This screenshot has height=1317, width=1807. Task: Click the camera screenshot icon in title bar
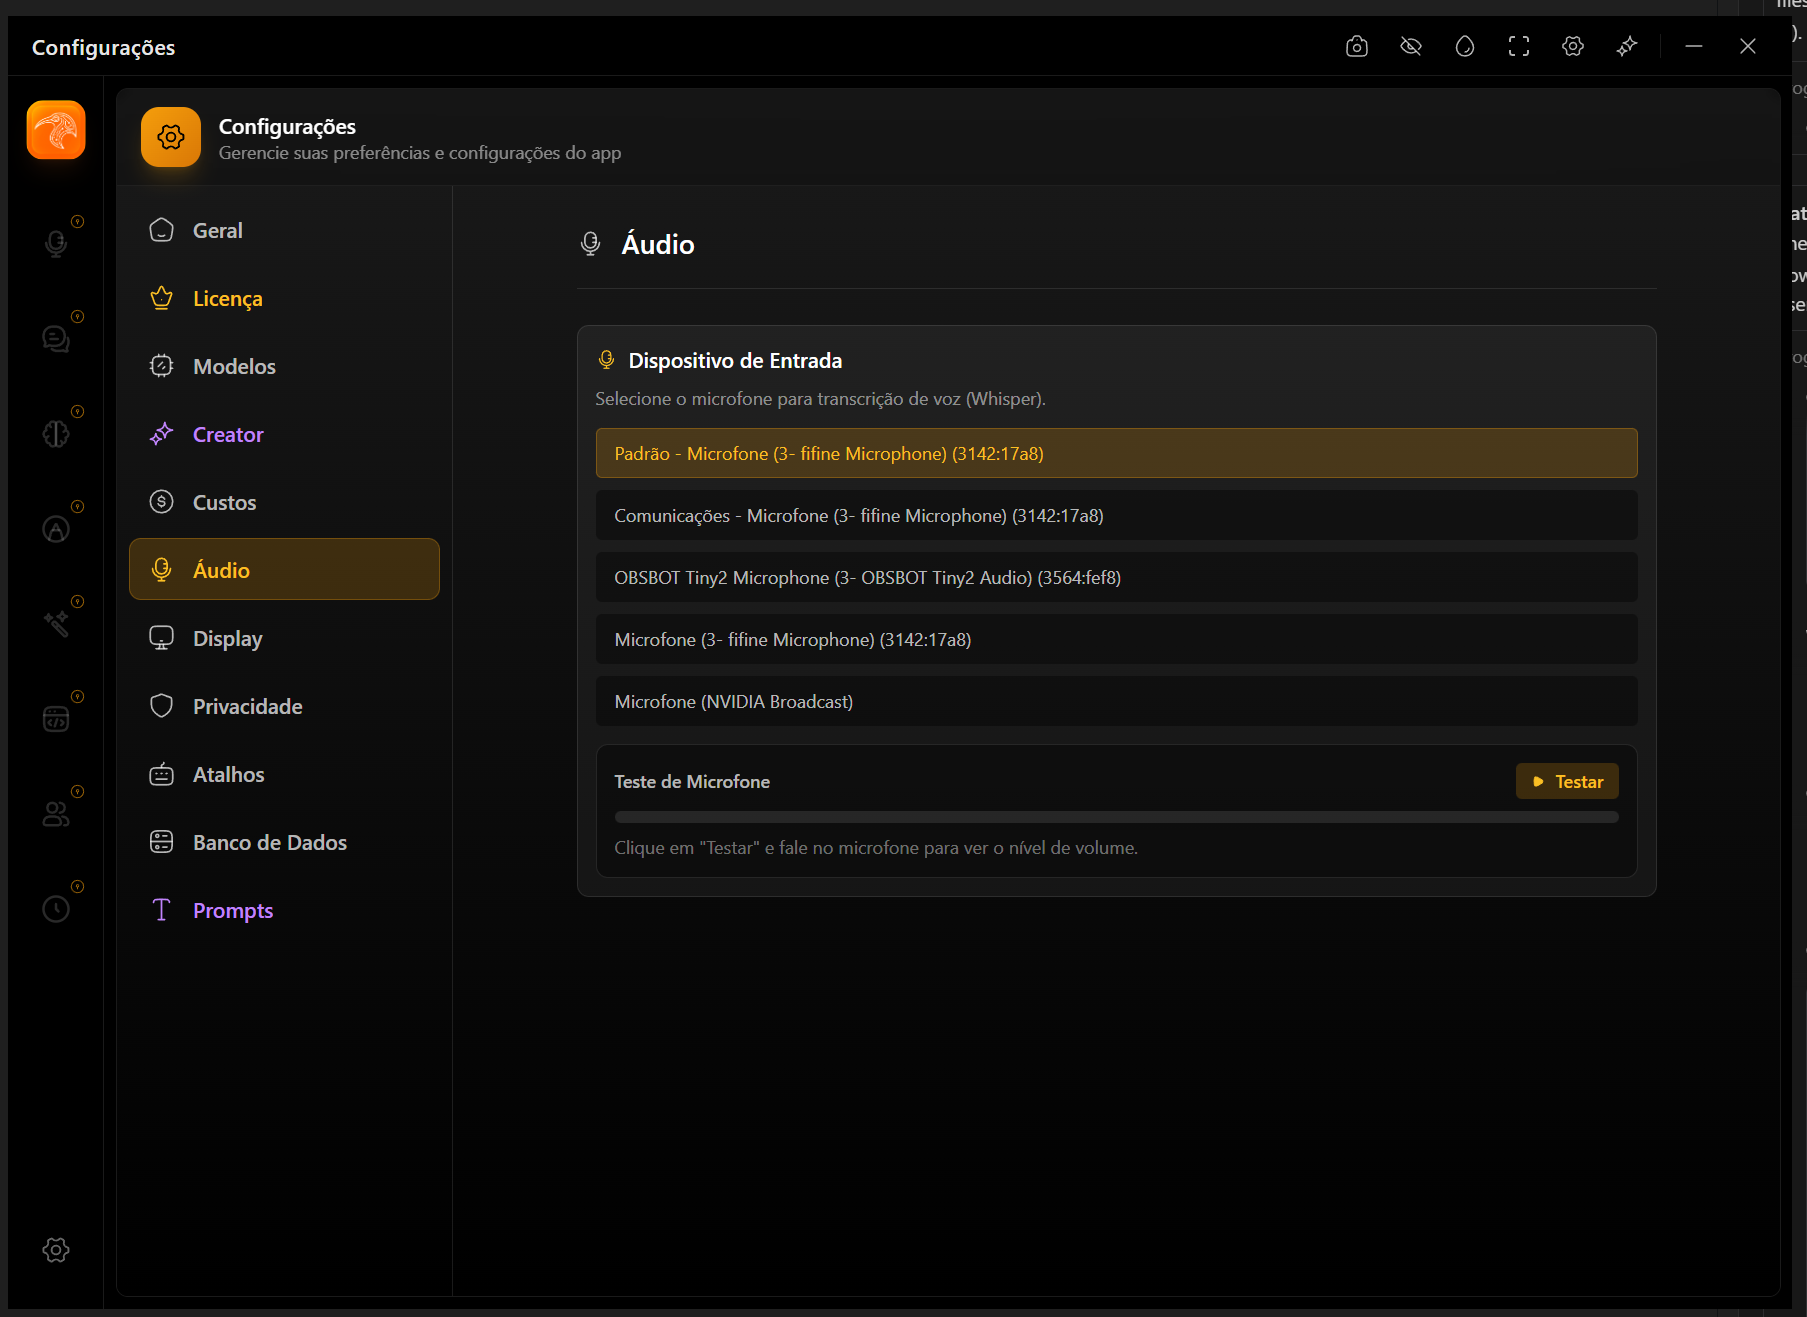click(x=1357, y=46)
